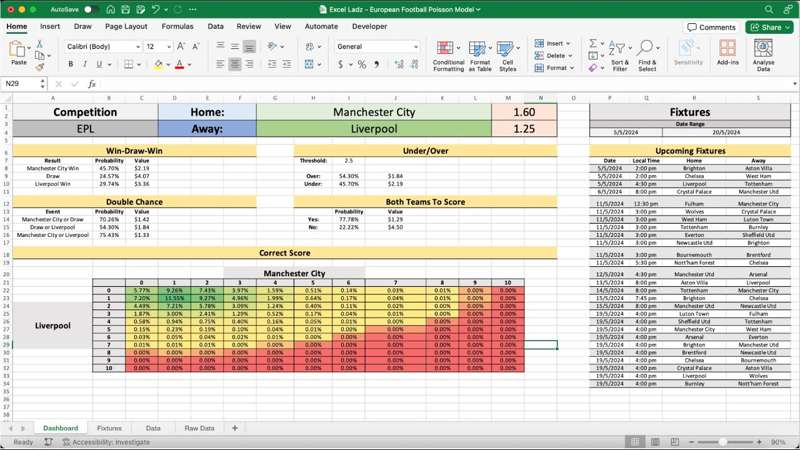Toggle Italic formatting

click(x=85, y=64)
